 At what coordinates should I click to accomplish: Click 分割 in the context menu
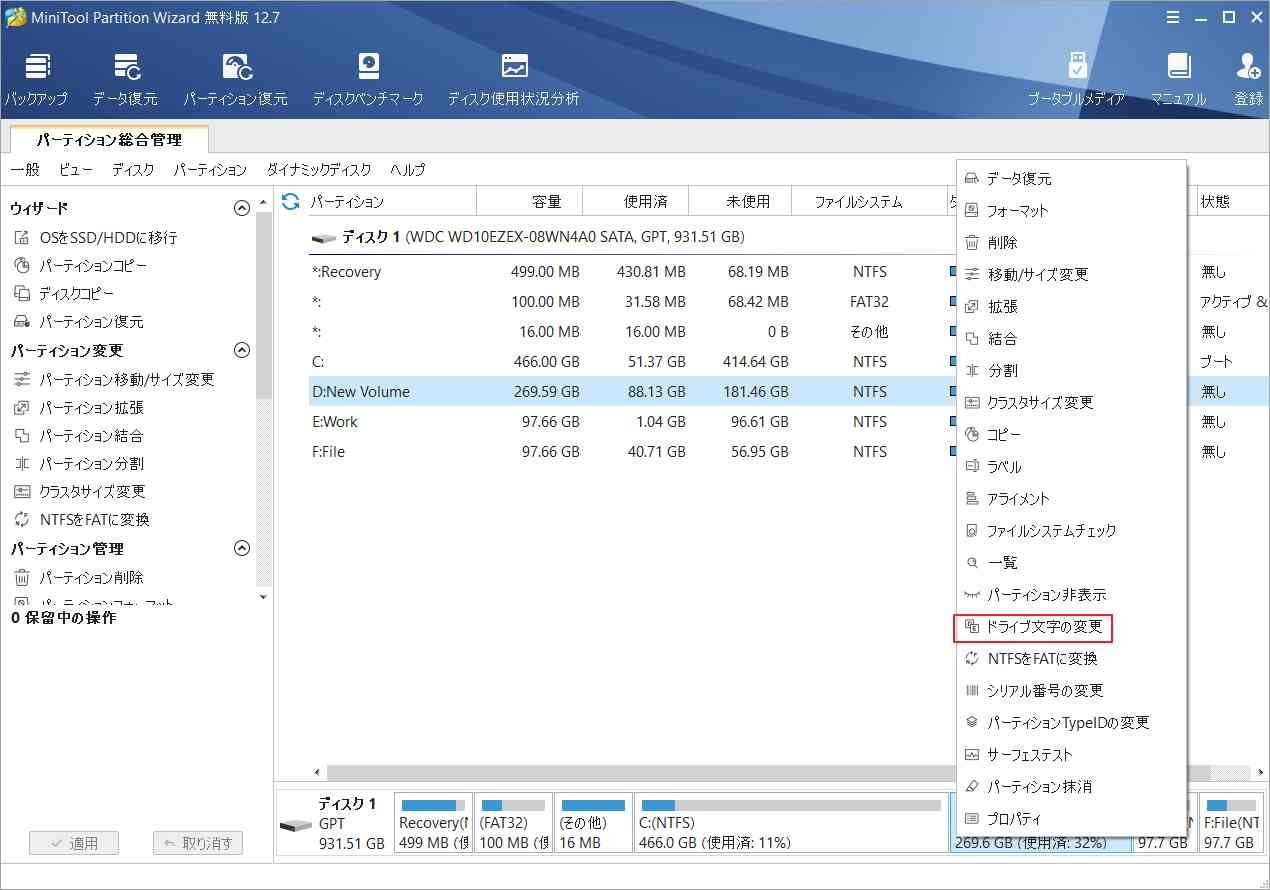point(1071,371)
